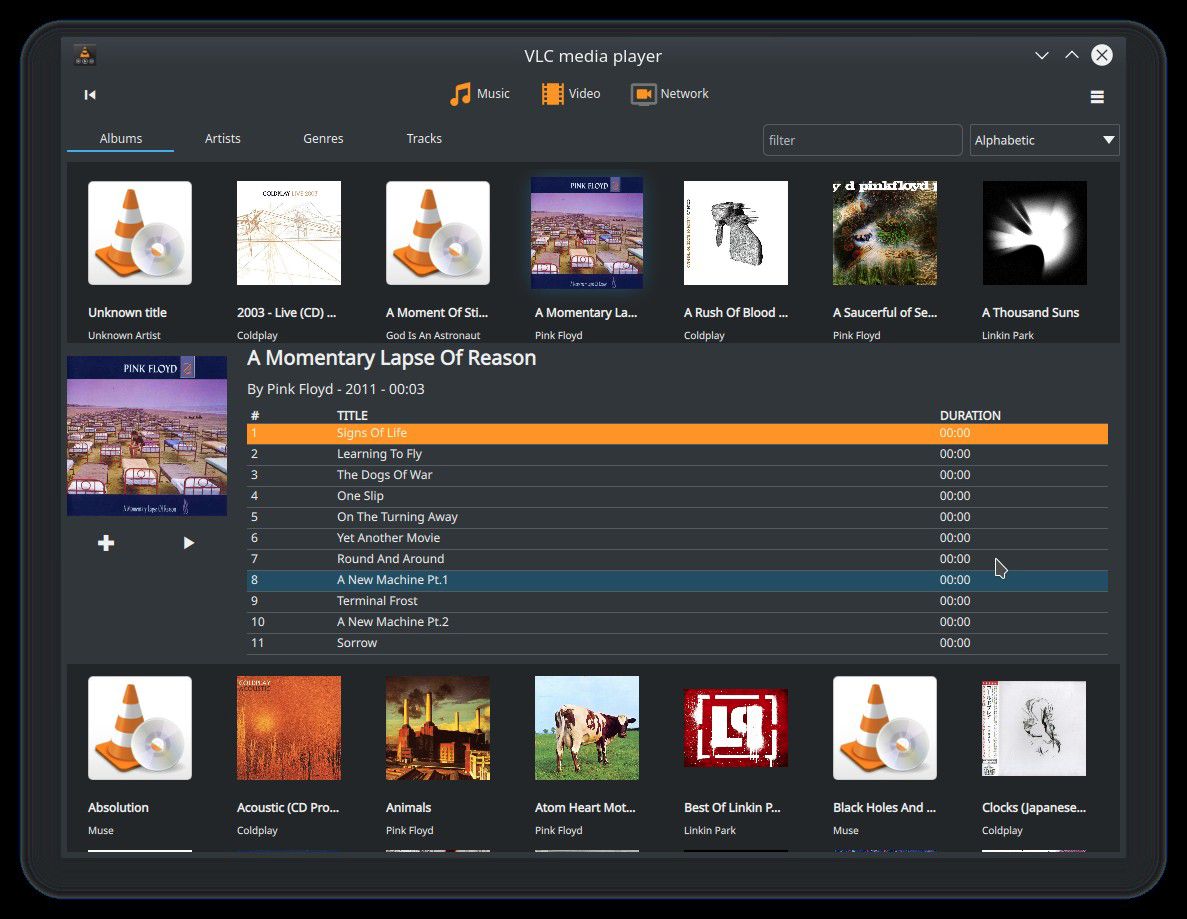The width and height of the screenshot is (1187, 919).
Task: Select track The Dogs Of War
Action: tap(677, 475)
